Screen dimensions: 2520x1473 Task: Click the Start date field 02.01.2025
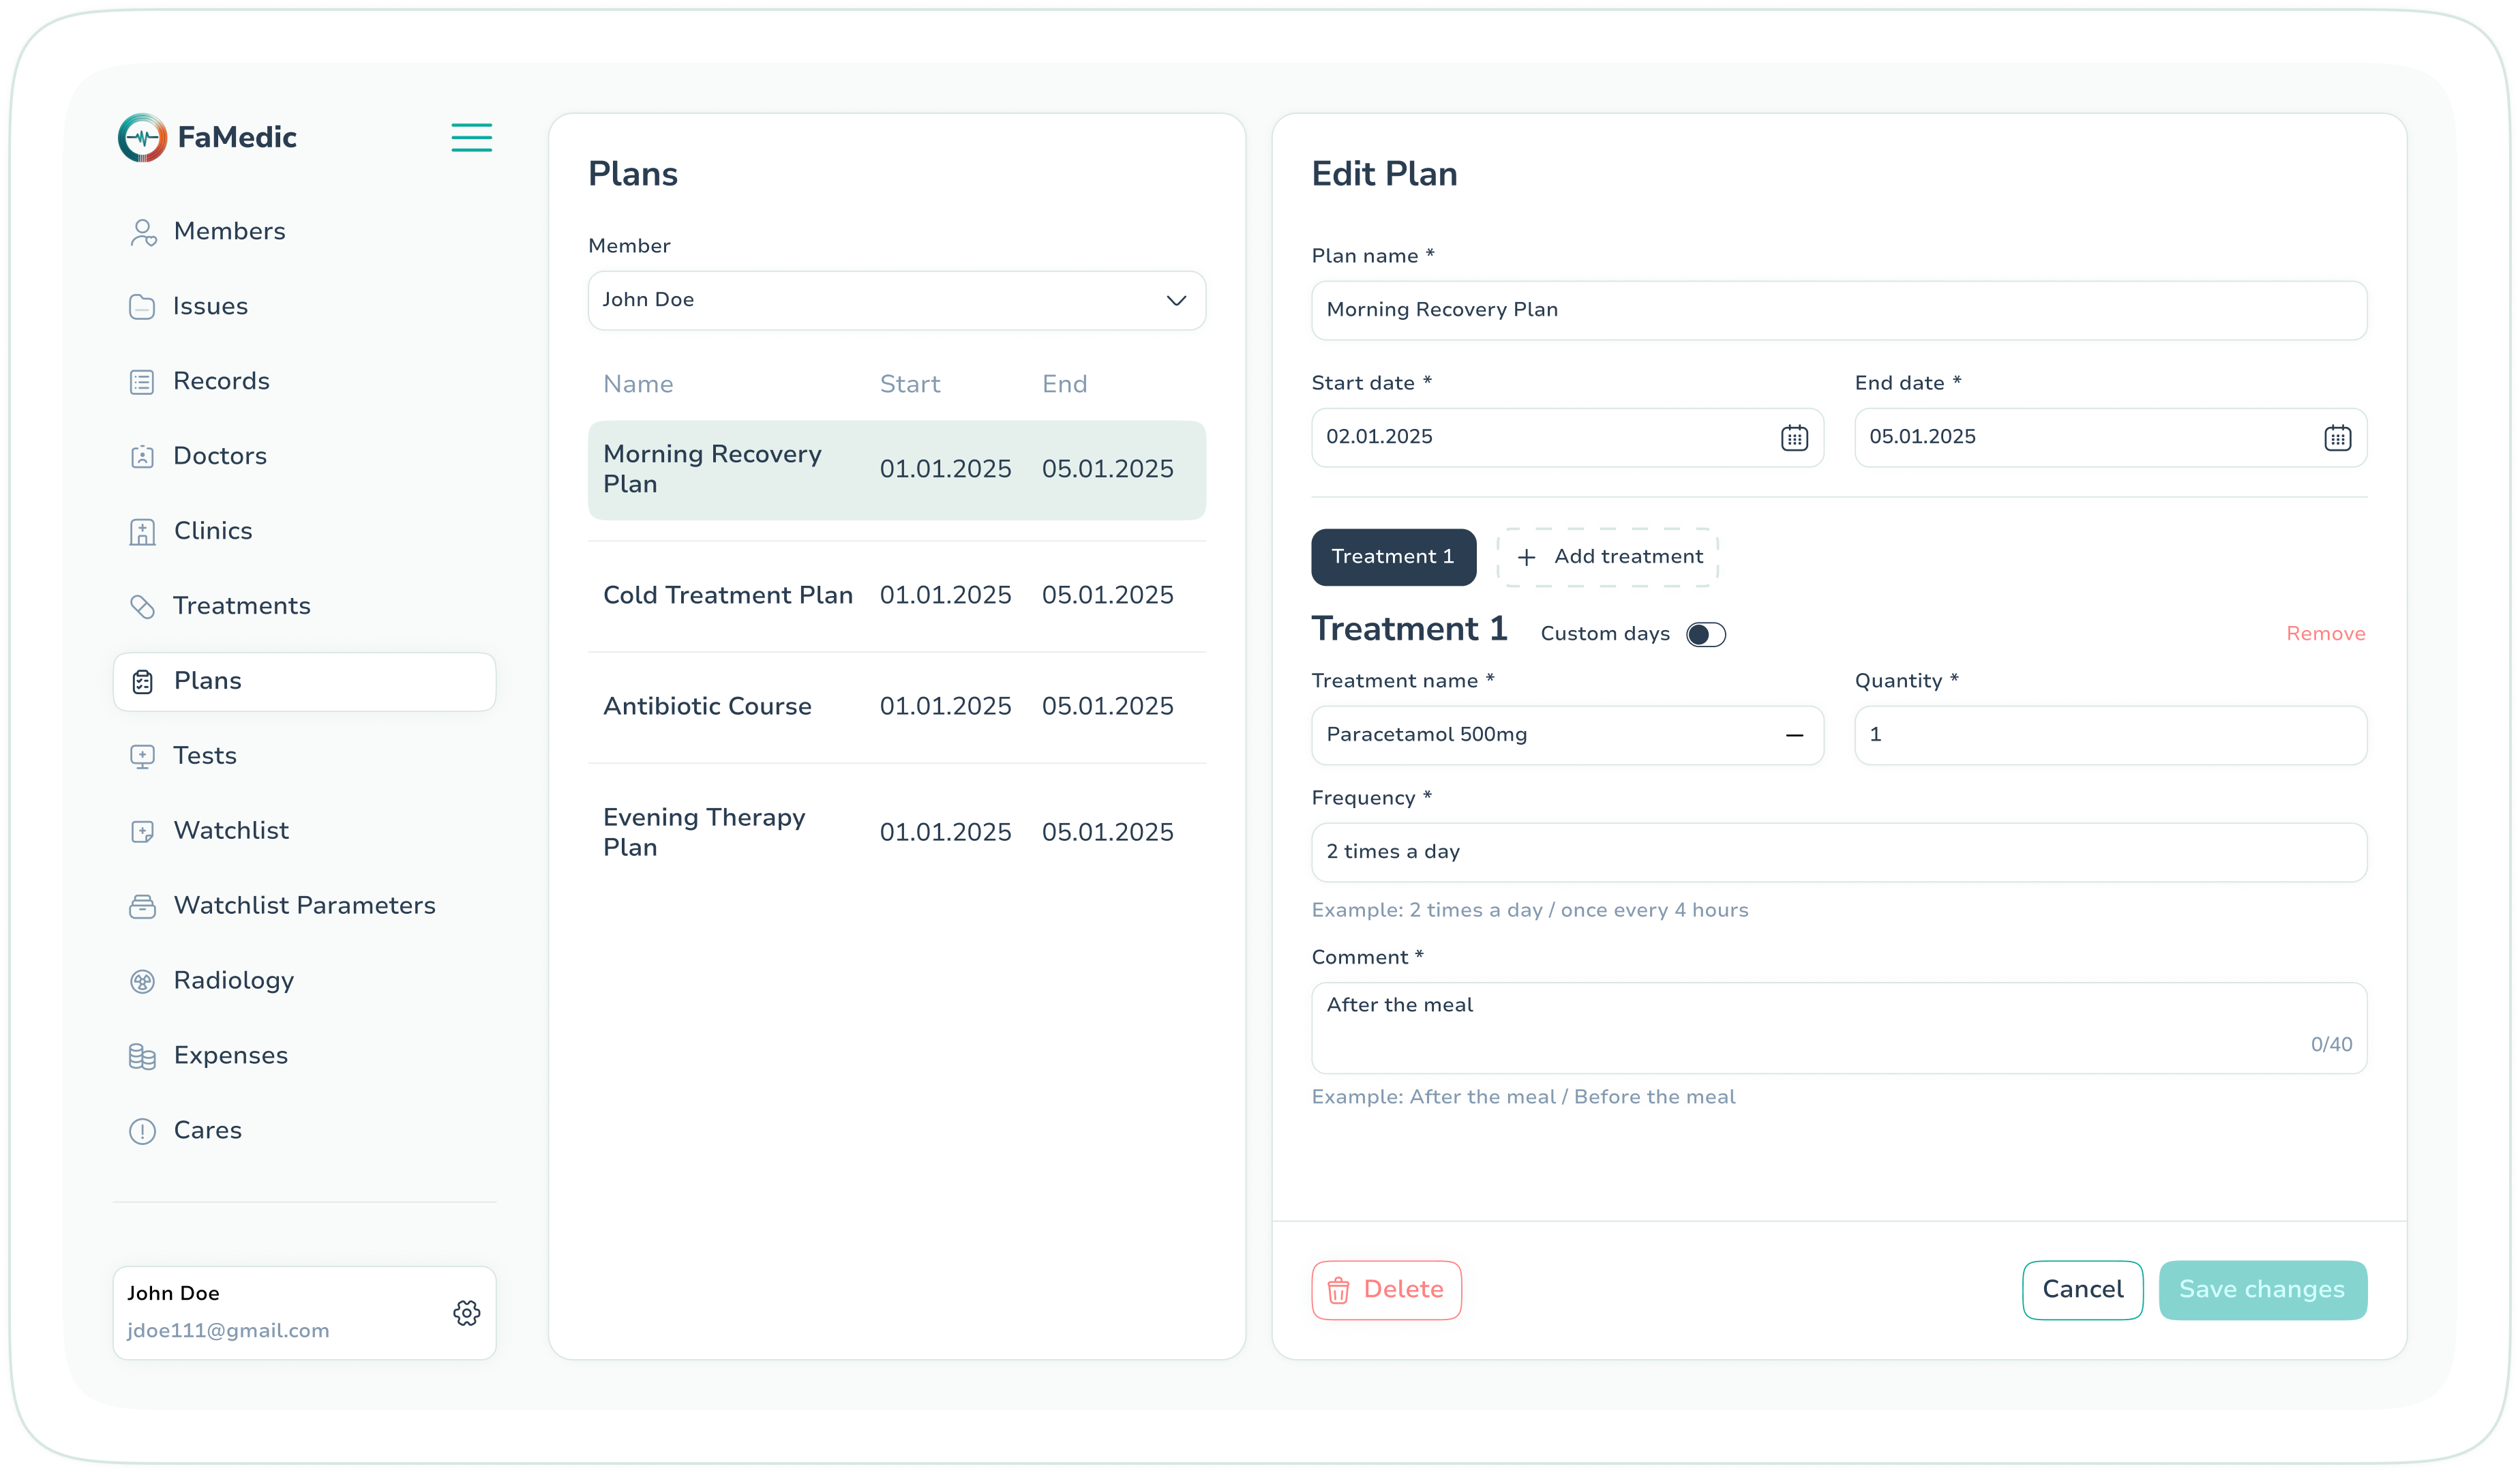1567,438
